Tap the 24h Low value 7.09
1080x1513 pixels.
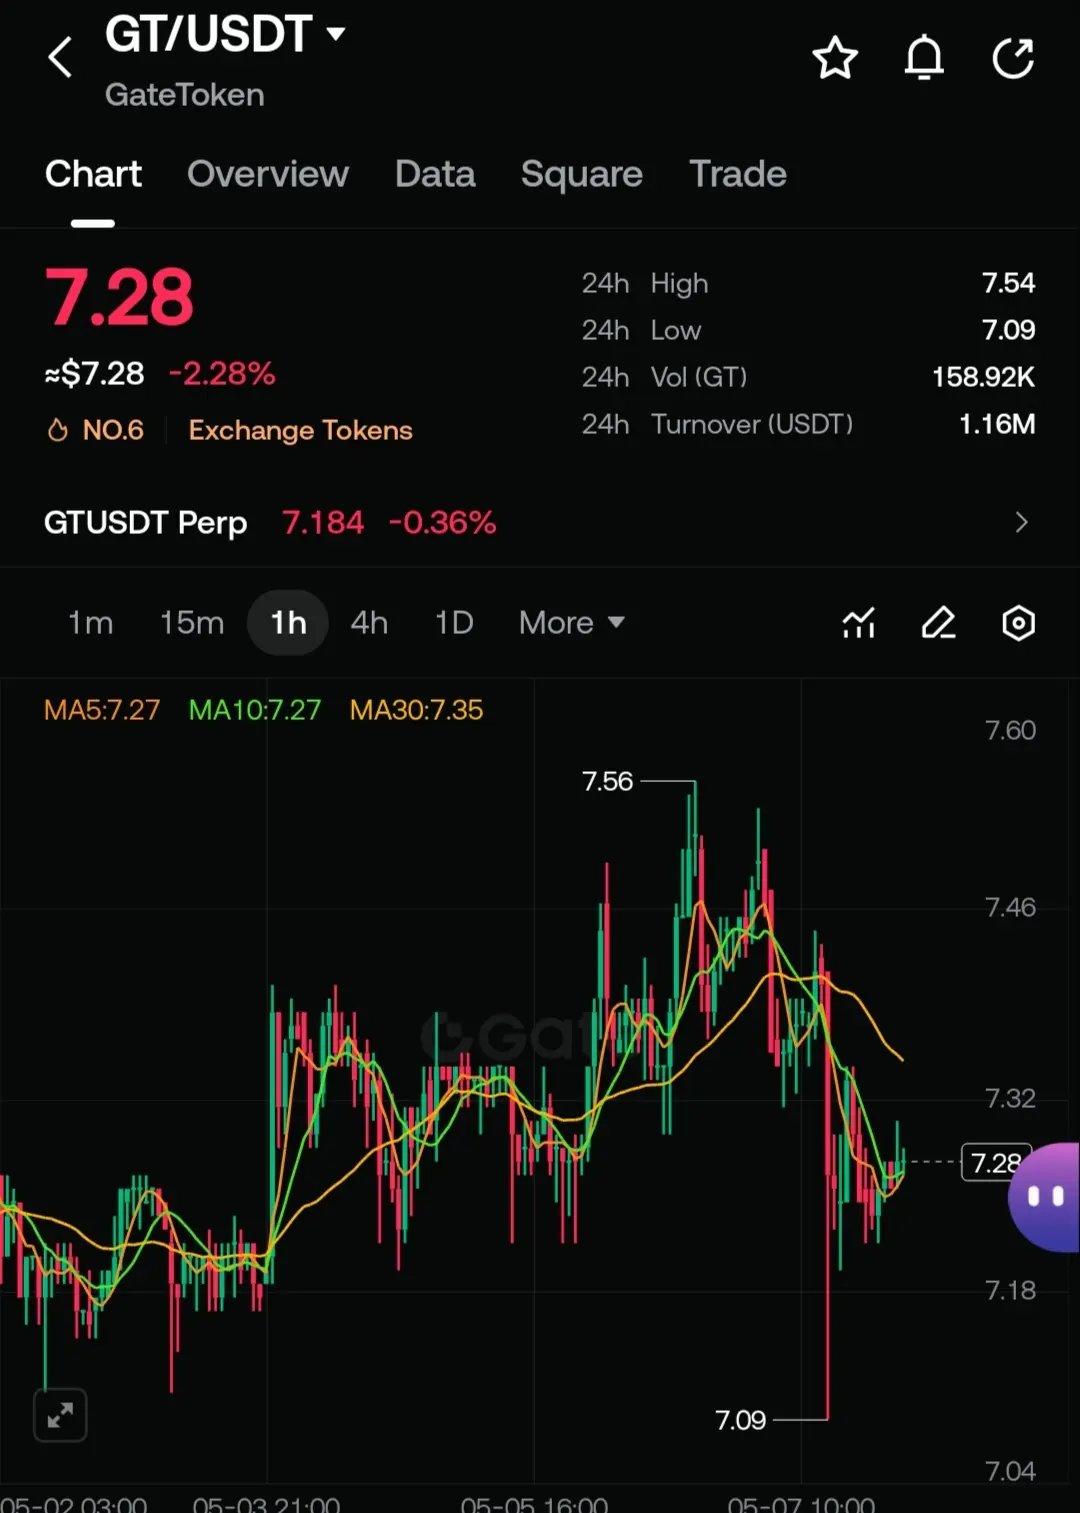[1008, 330]
